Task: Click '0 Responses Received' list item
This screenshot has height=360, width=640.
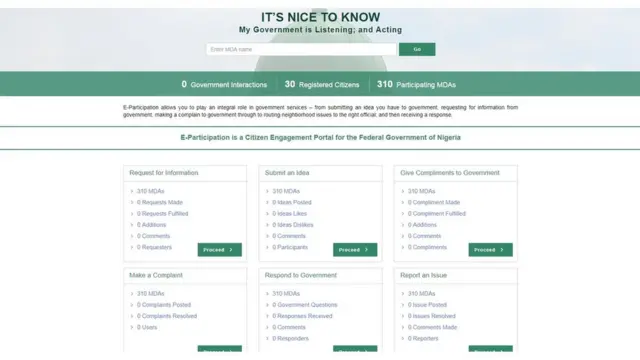Action: pos(302,316)
